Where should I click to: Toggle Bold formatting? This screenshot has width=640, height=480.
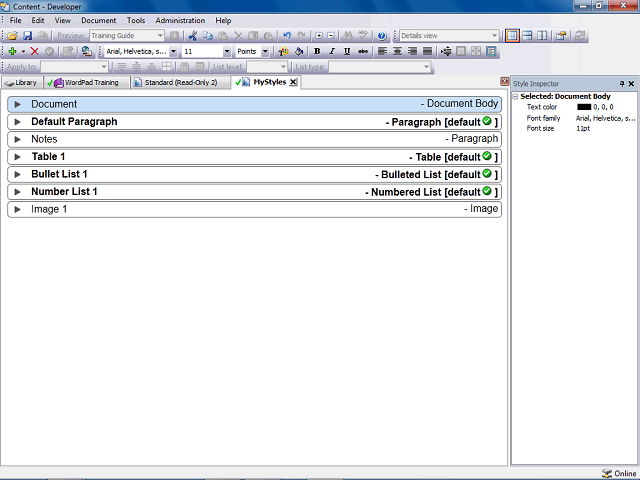click(317, 51)
